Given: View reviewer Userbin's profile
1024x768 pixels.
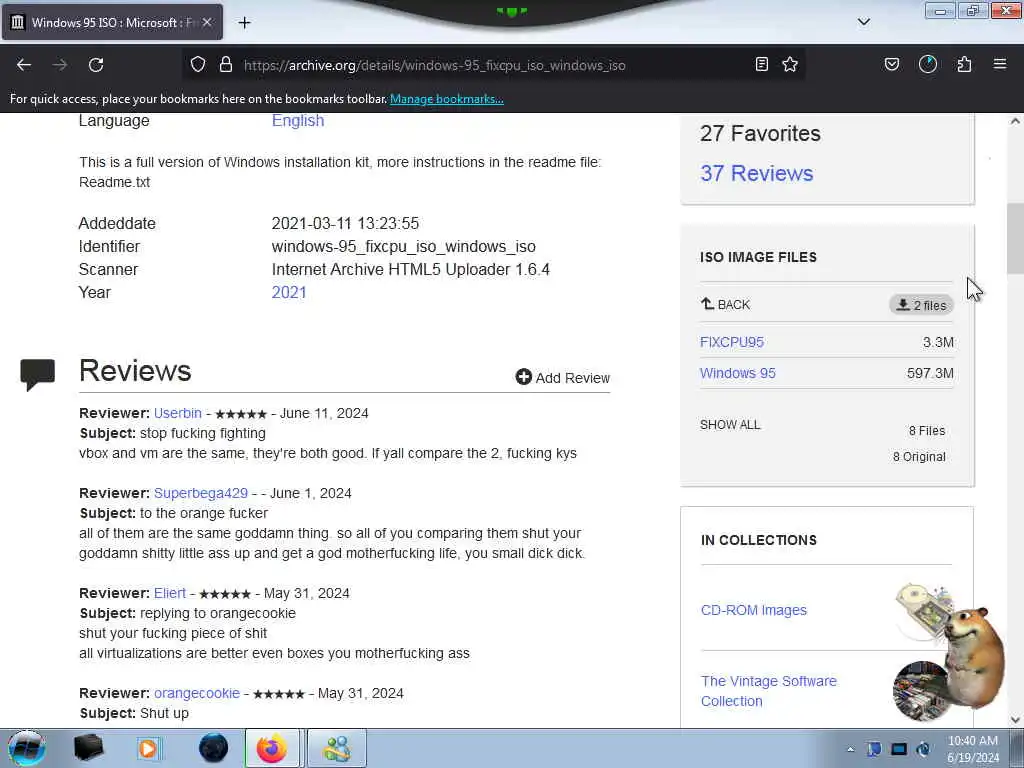Looking at the screenshot, I should pos(178,413).
